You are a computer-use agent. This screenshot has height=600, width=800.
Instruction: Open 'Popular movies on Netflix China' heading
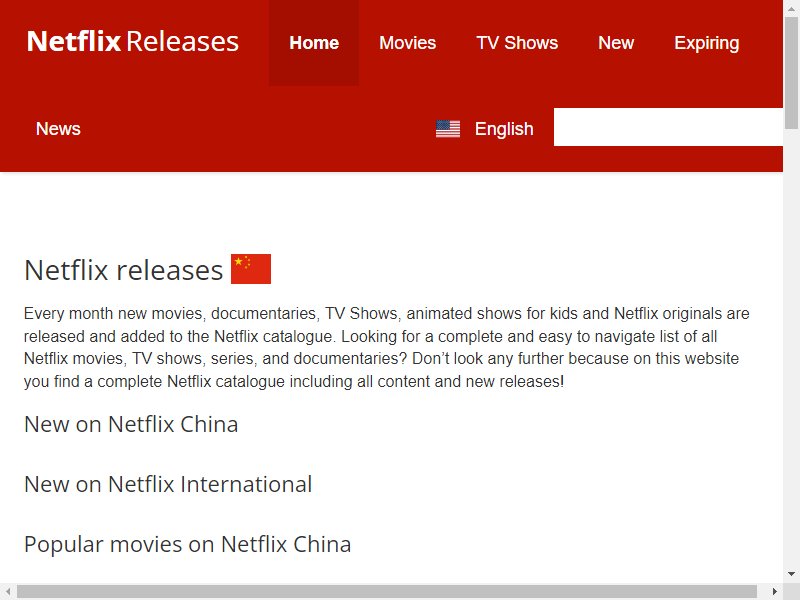[187, 544]
